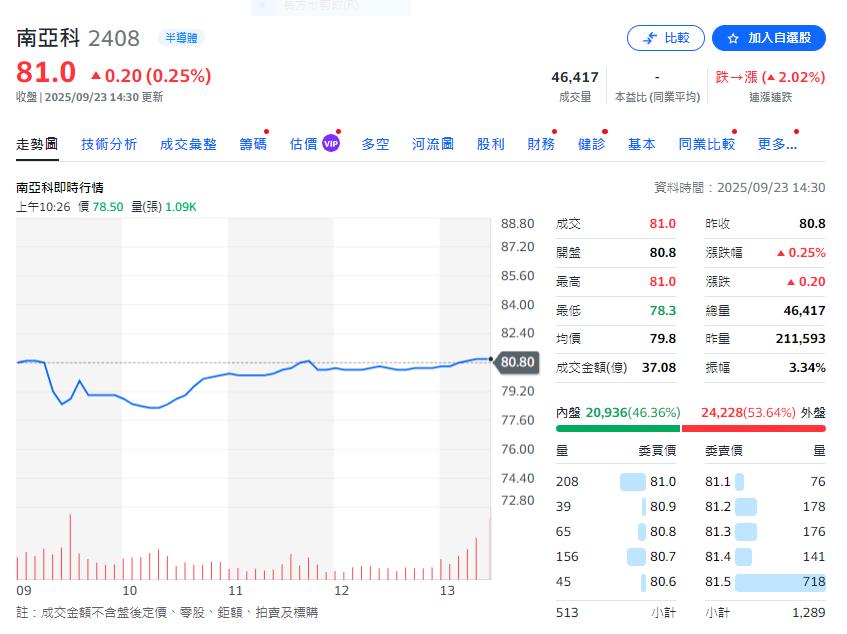The image size is (847, 634).
Task: Click the blue intraday price line chart
Action: click(250, 377)
